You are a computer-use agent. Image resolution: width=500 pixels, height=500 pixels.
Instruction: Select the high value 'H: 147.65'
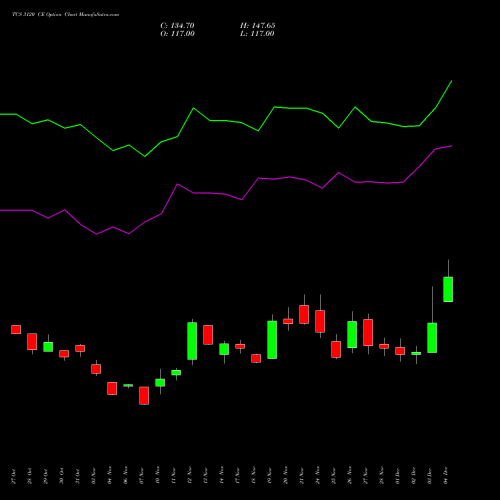click(x=258, y=26)
